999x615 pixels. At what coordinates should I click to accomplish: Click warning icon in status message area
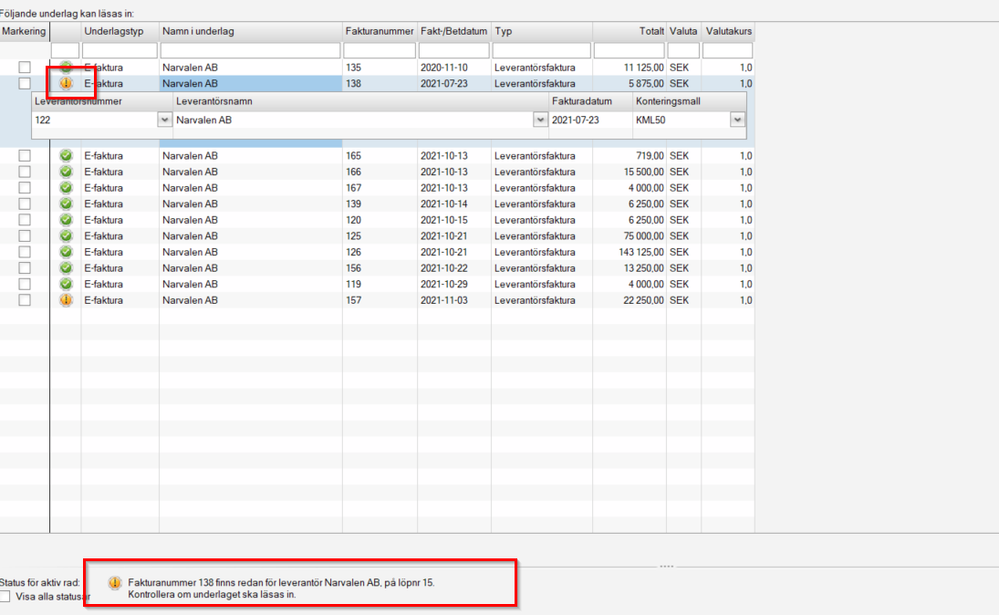(115, 582)
